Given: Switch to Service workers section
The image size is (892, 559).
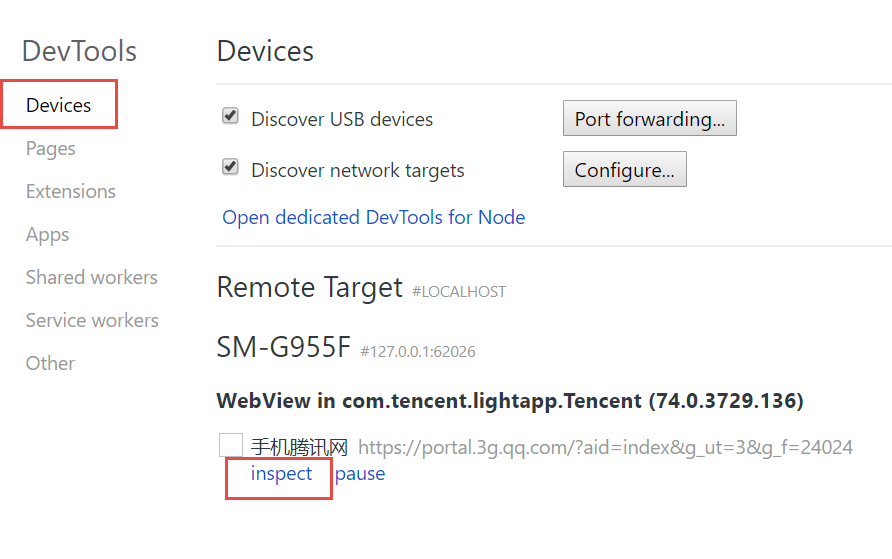Looking at the screenshot, I should (92, 320).
